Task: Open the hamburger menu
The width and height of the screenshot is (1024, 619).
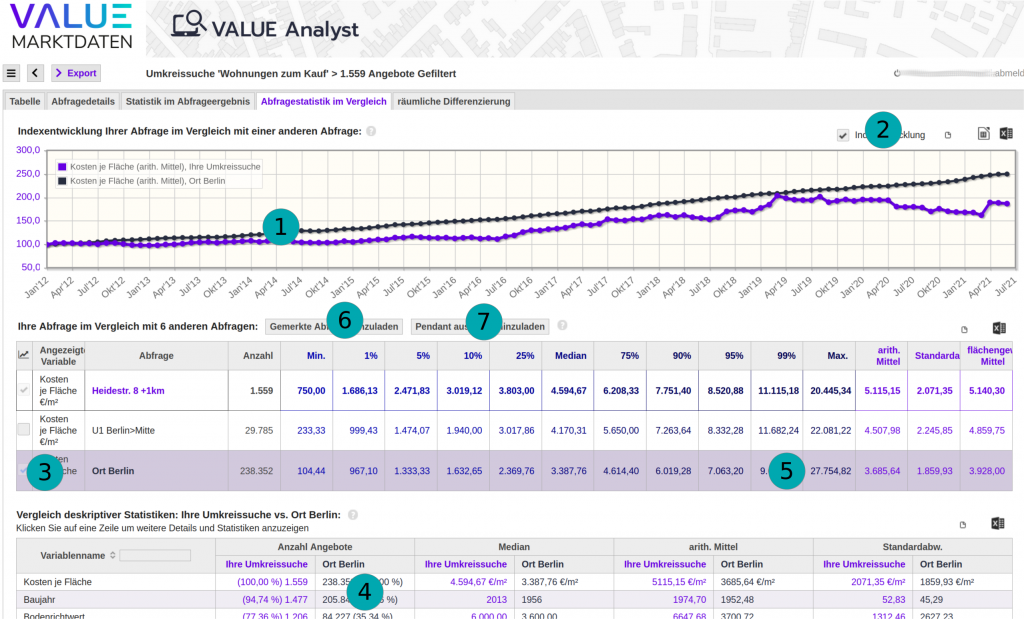Action: (x=11, y=73)
